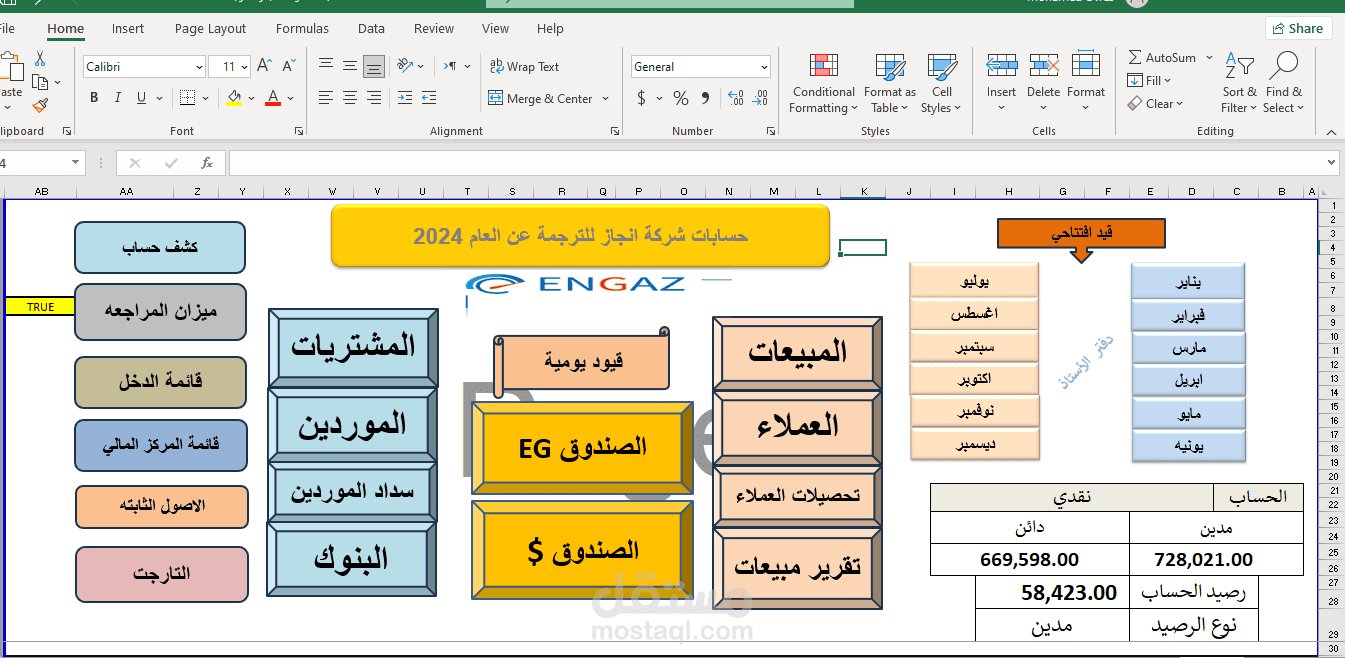
Task: Apply the red font color
Action: [273, 98]
